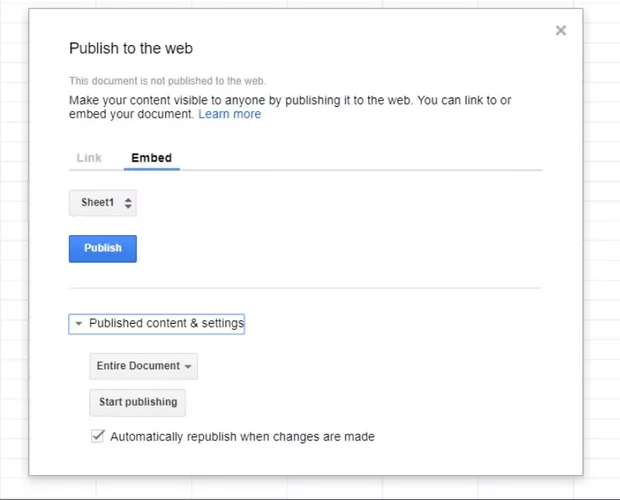Click the spreadsheet grid left of the dialog
The height and width of the screenshot is (500, 620).
tap(13, 250)
